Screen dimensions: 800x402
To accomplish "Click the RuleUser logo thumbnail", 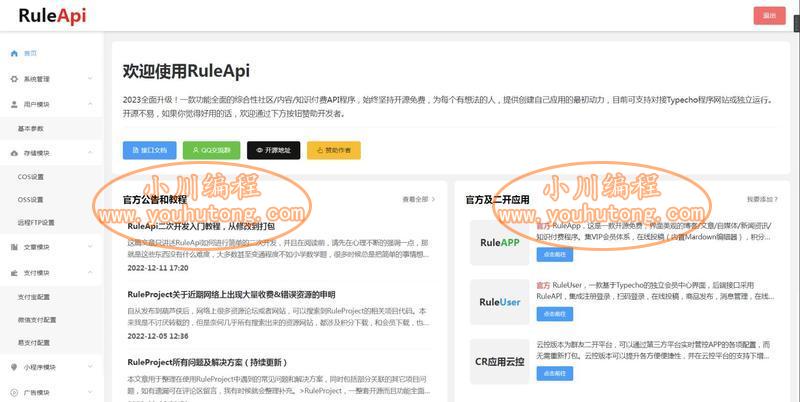I will click(x=499, y=302).
